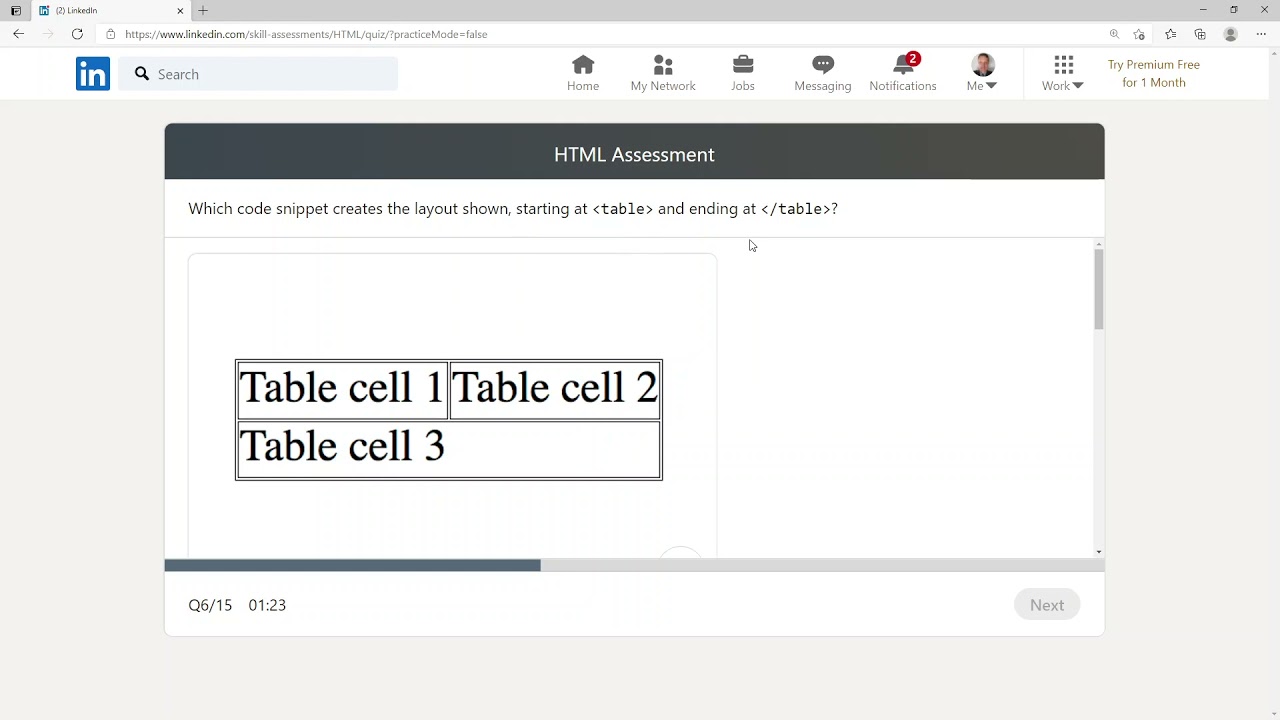1280x720 pixels.
Task: Open browser Collections icon
Action: click(1200, 34)
